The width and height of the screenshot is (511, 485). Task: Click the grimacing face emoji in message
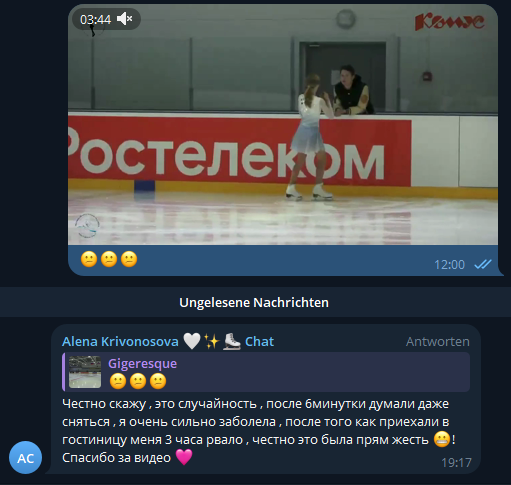point(442,439)
